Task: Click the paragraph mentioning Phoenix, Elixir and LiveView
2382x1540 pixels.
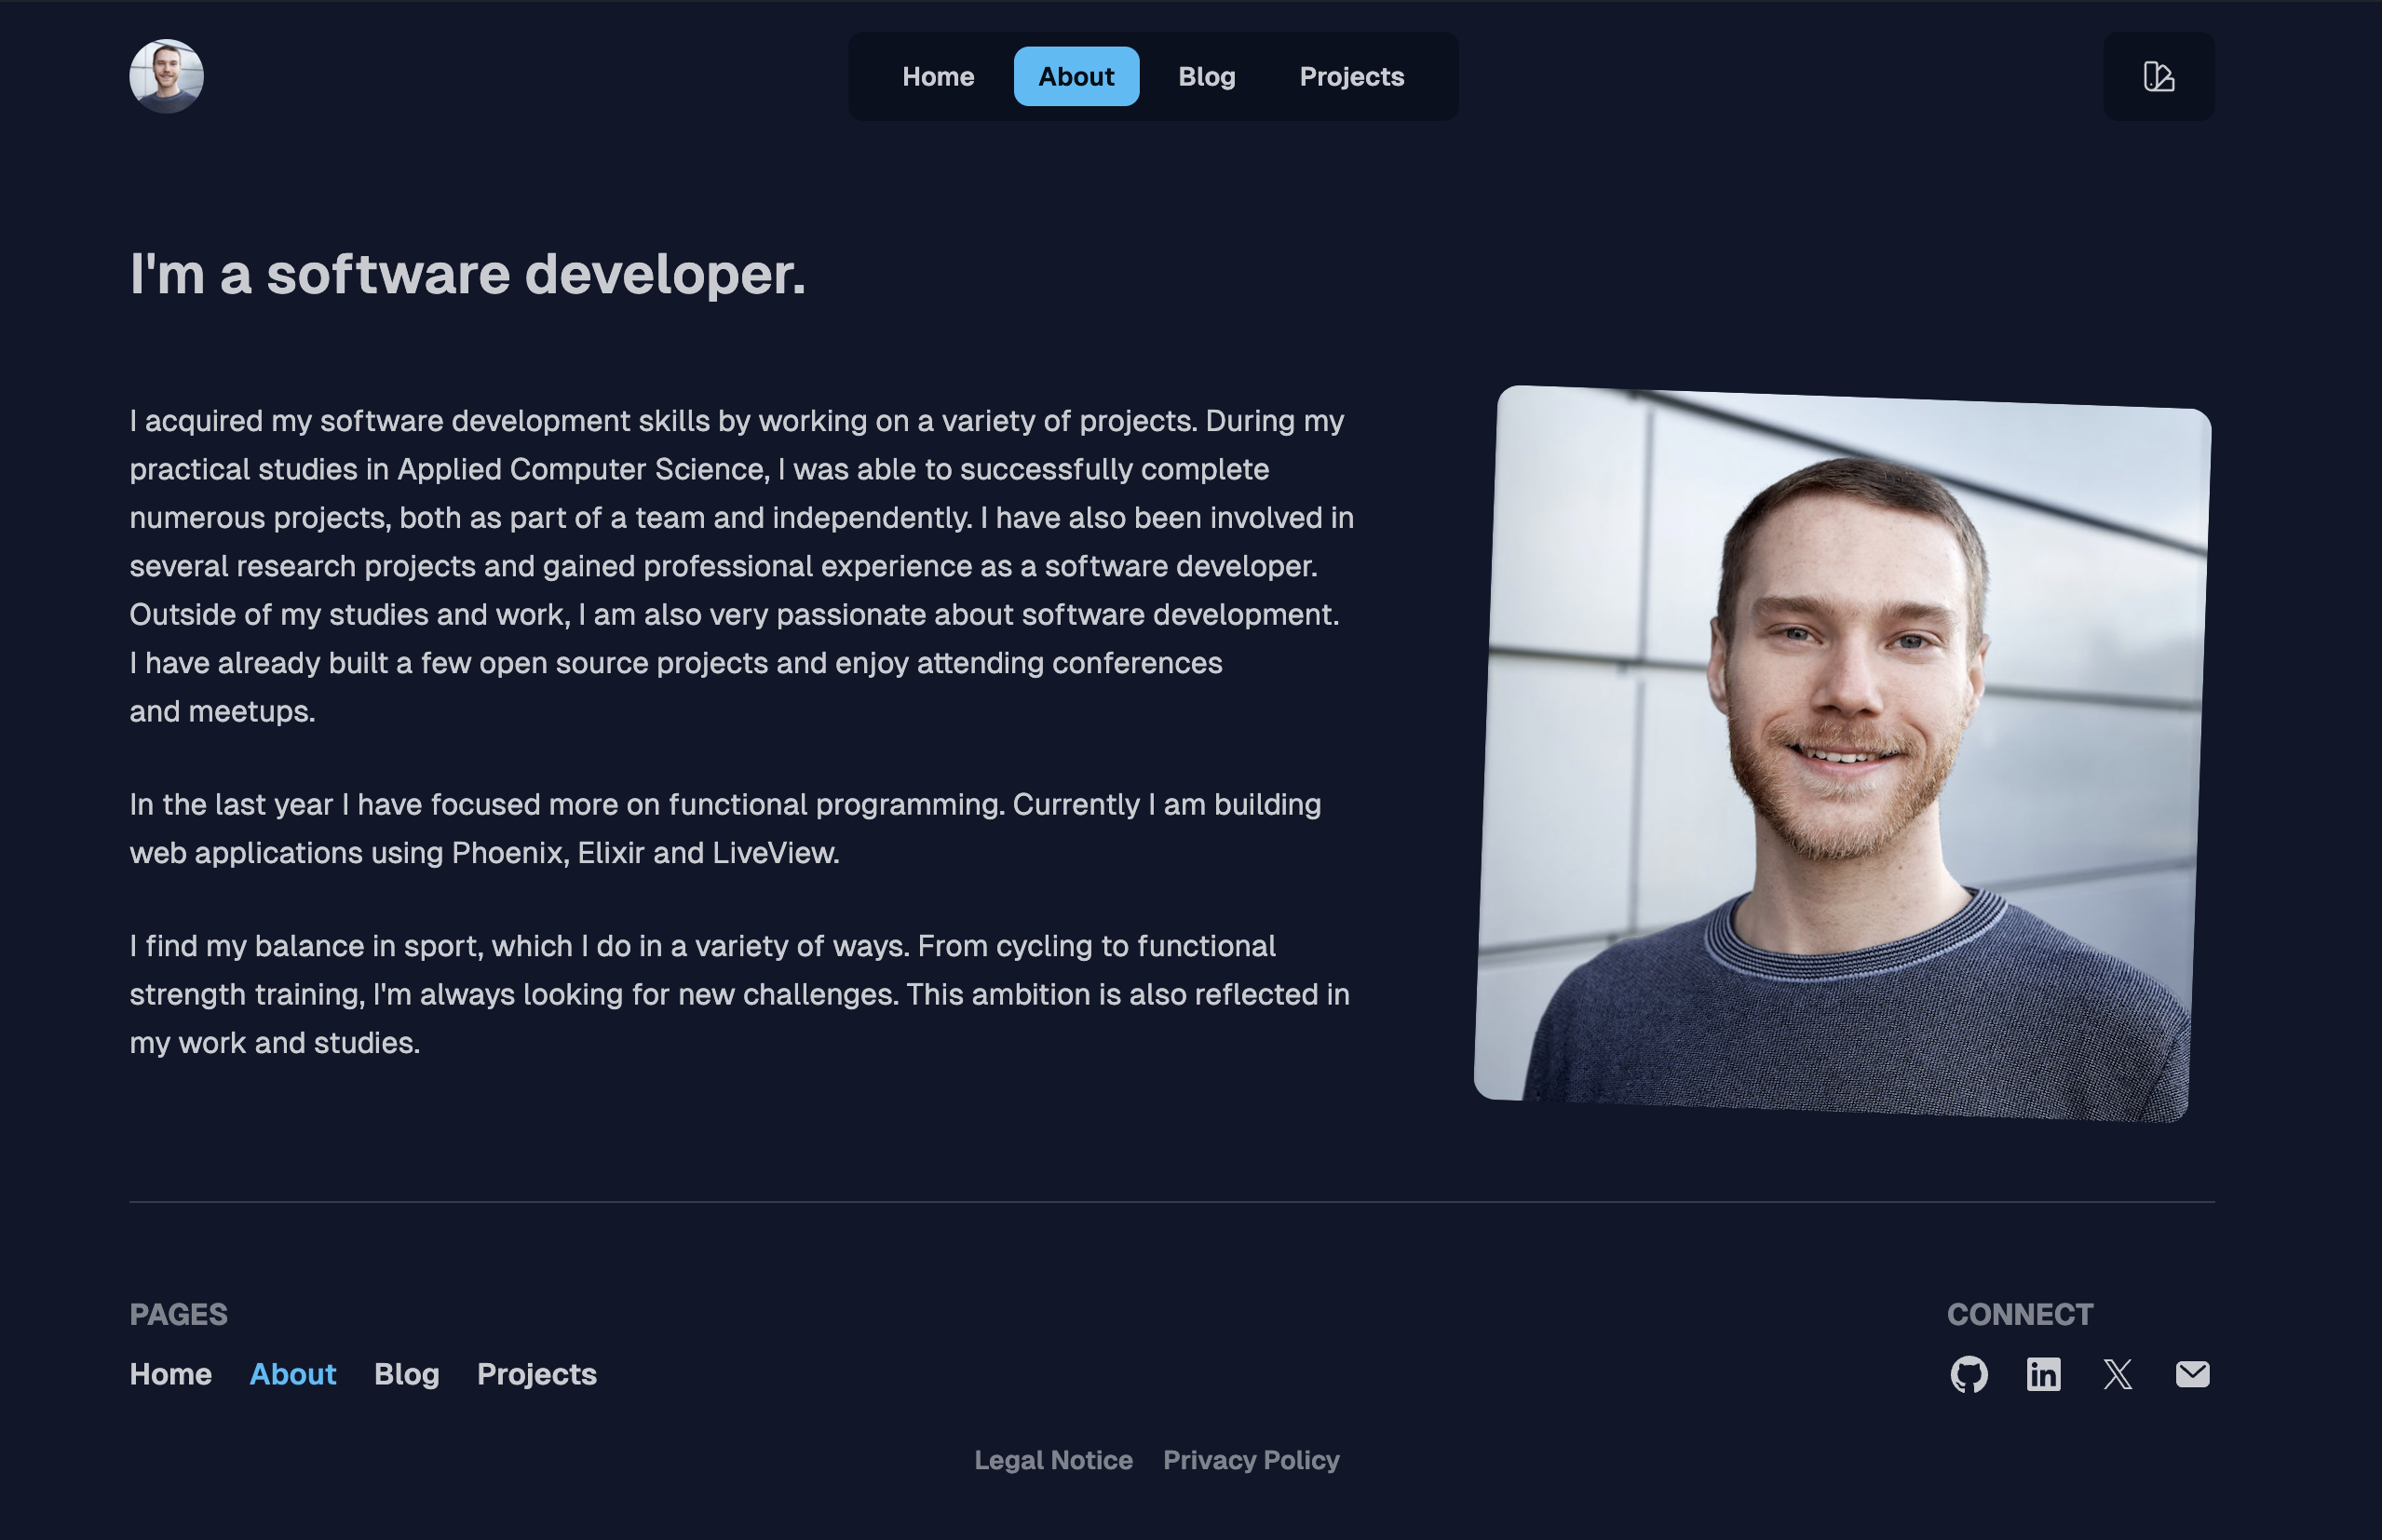Action: (724, 828)
